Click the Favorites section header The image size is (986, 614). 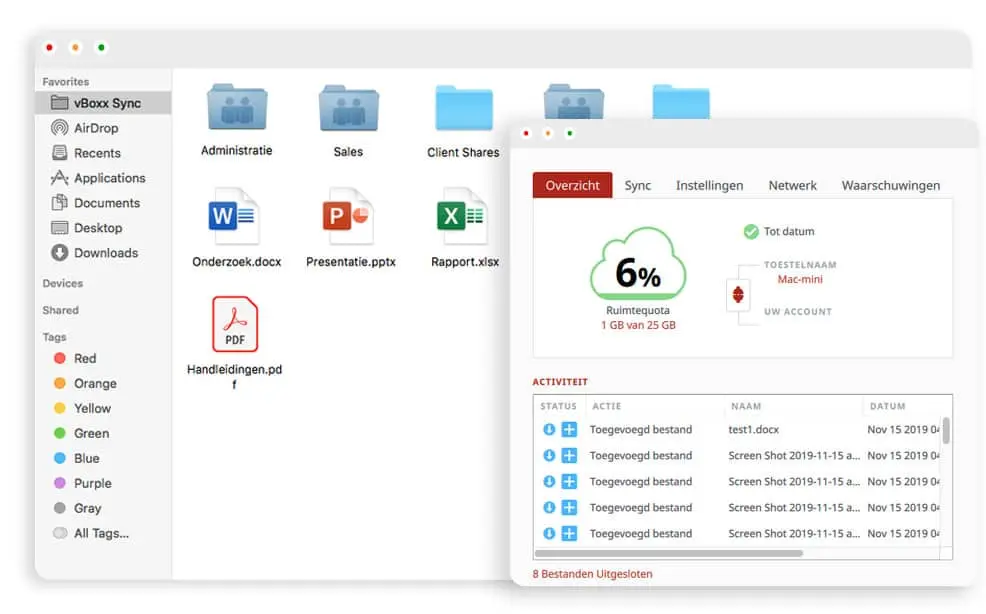point(65,82)
